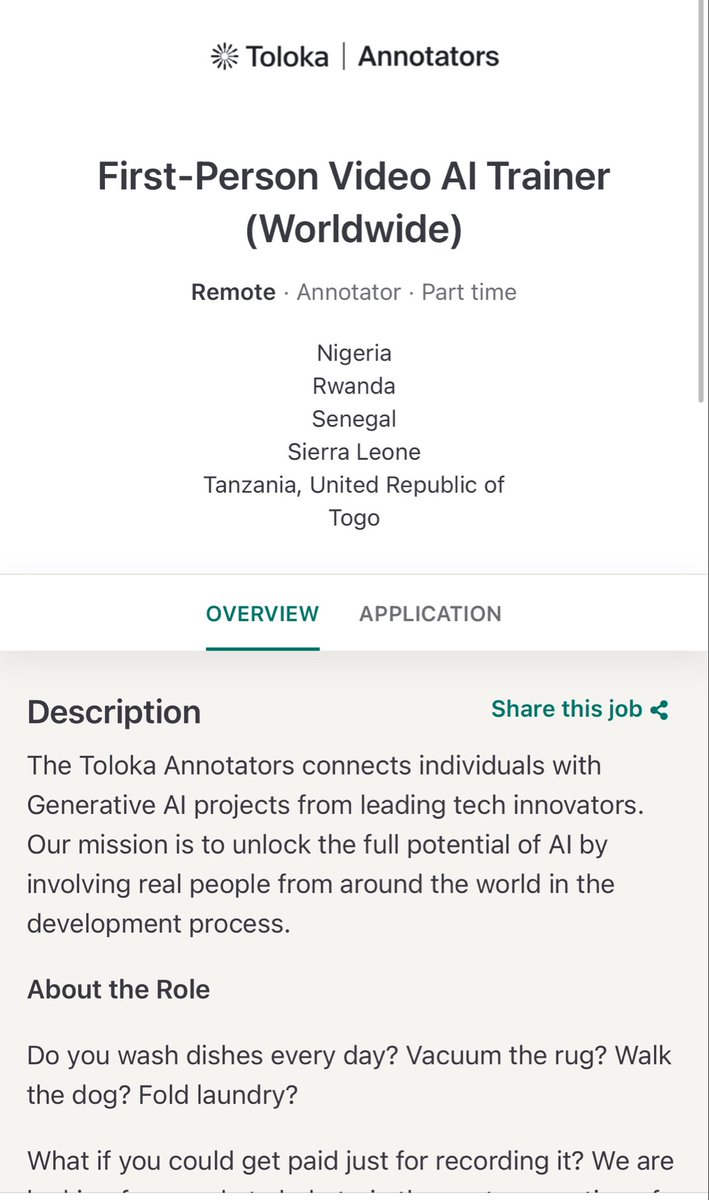Click Sierra Leone in the locations list

(x=354, y=452)
